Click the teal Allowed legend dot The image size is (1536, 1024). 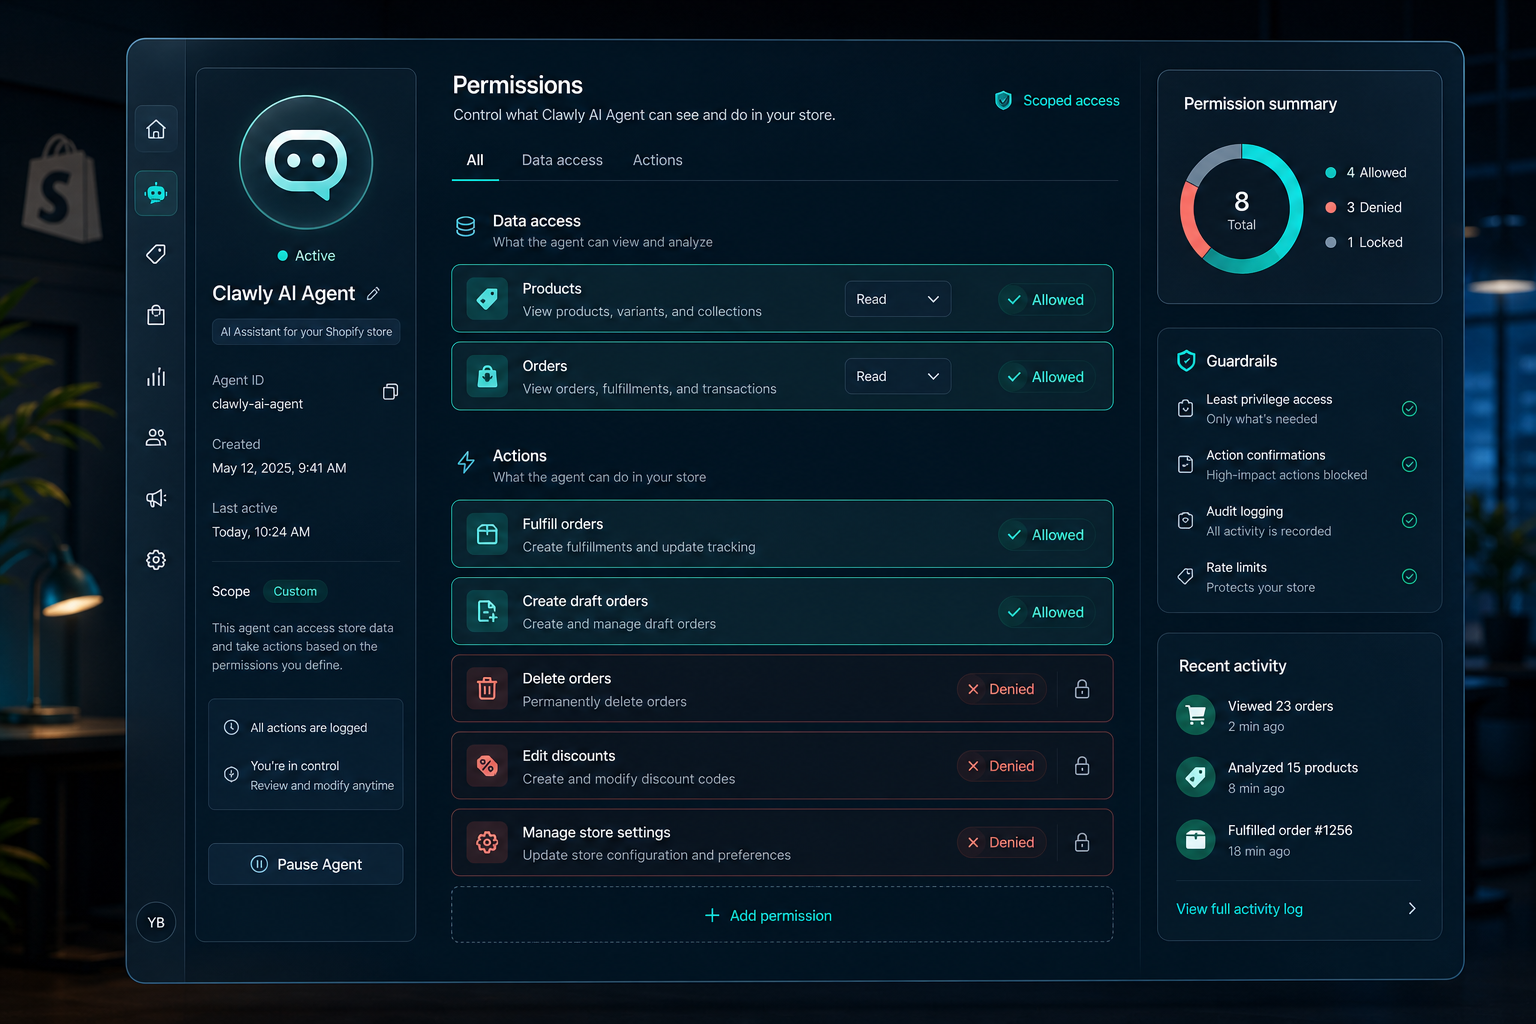tap(1331, 173)
